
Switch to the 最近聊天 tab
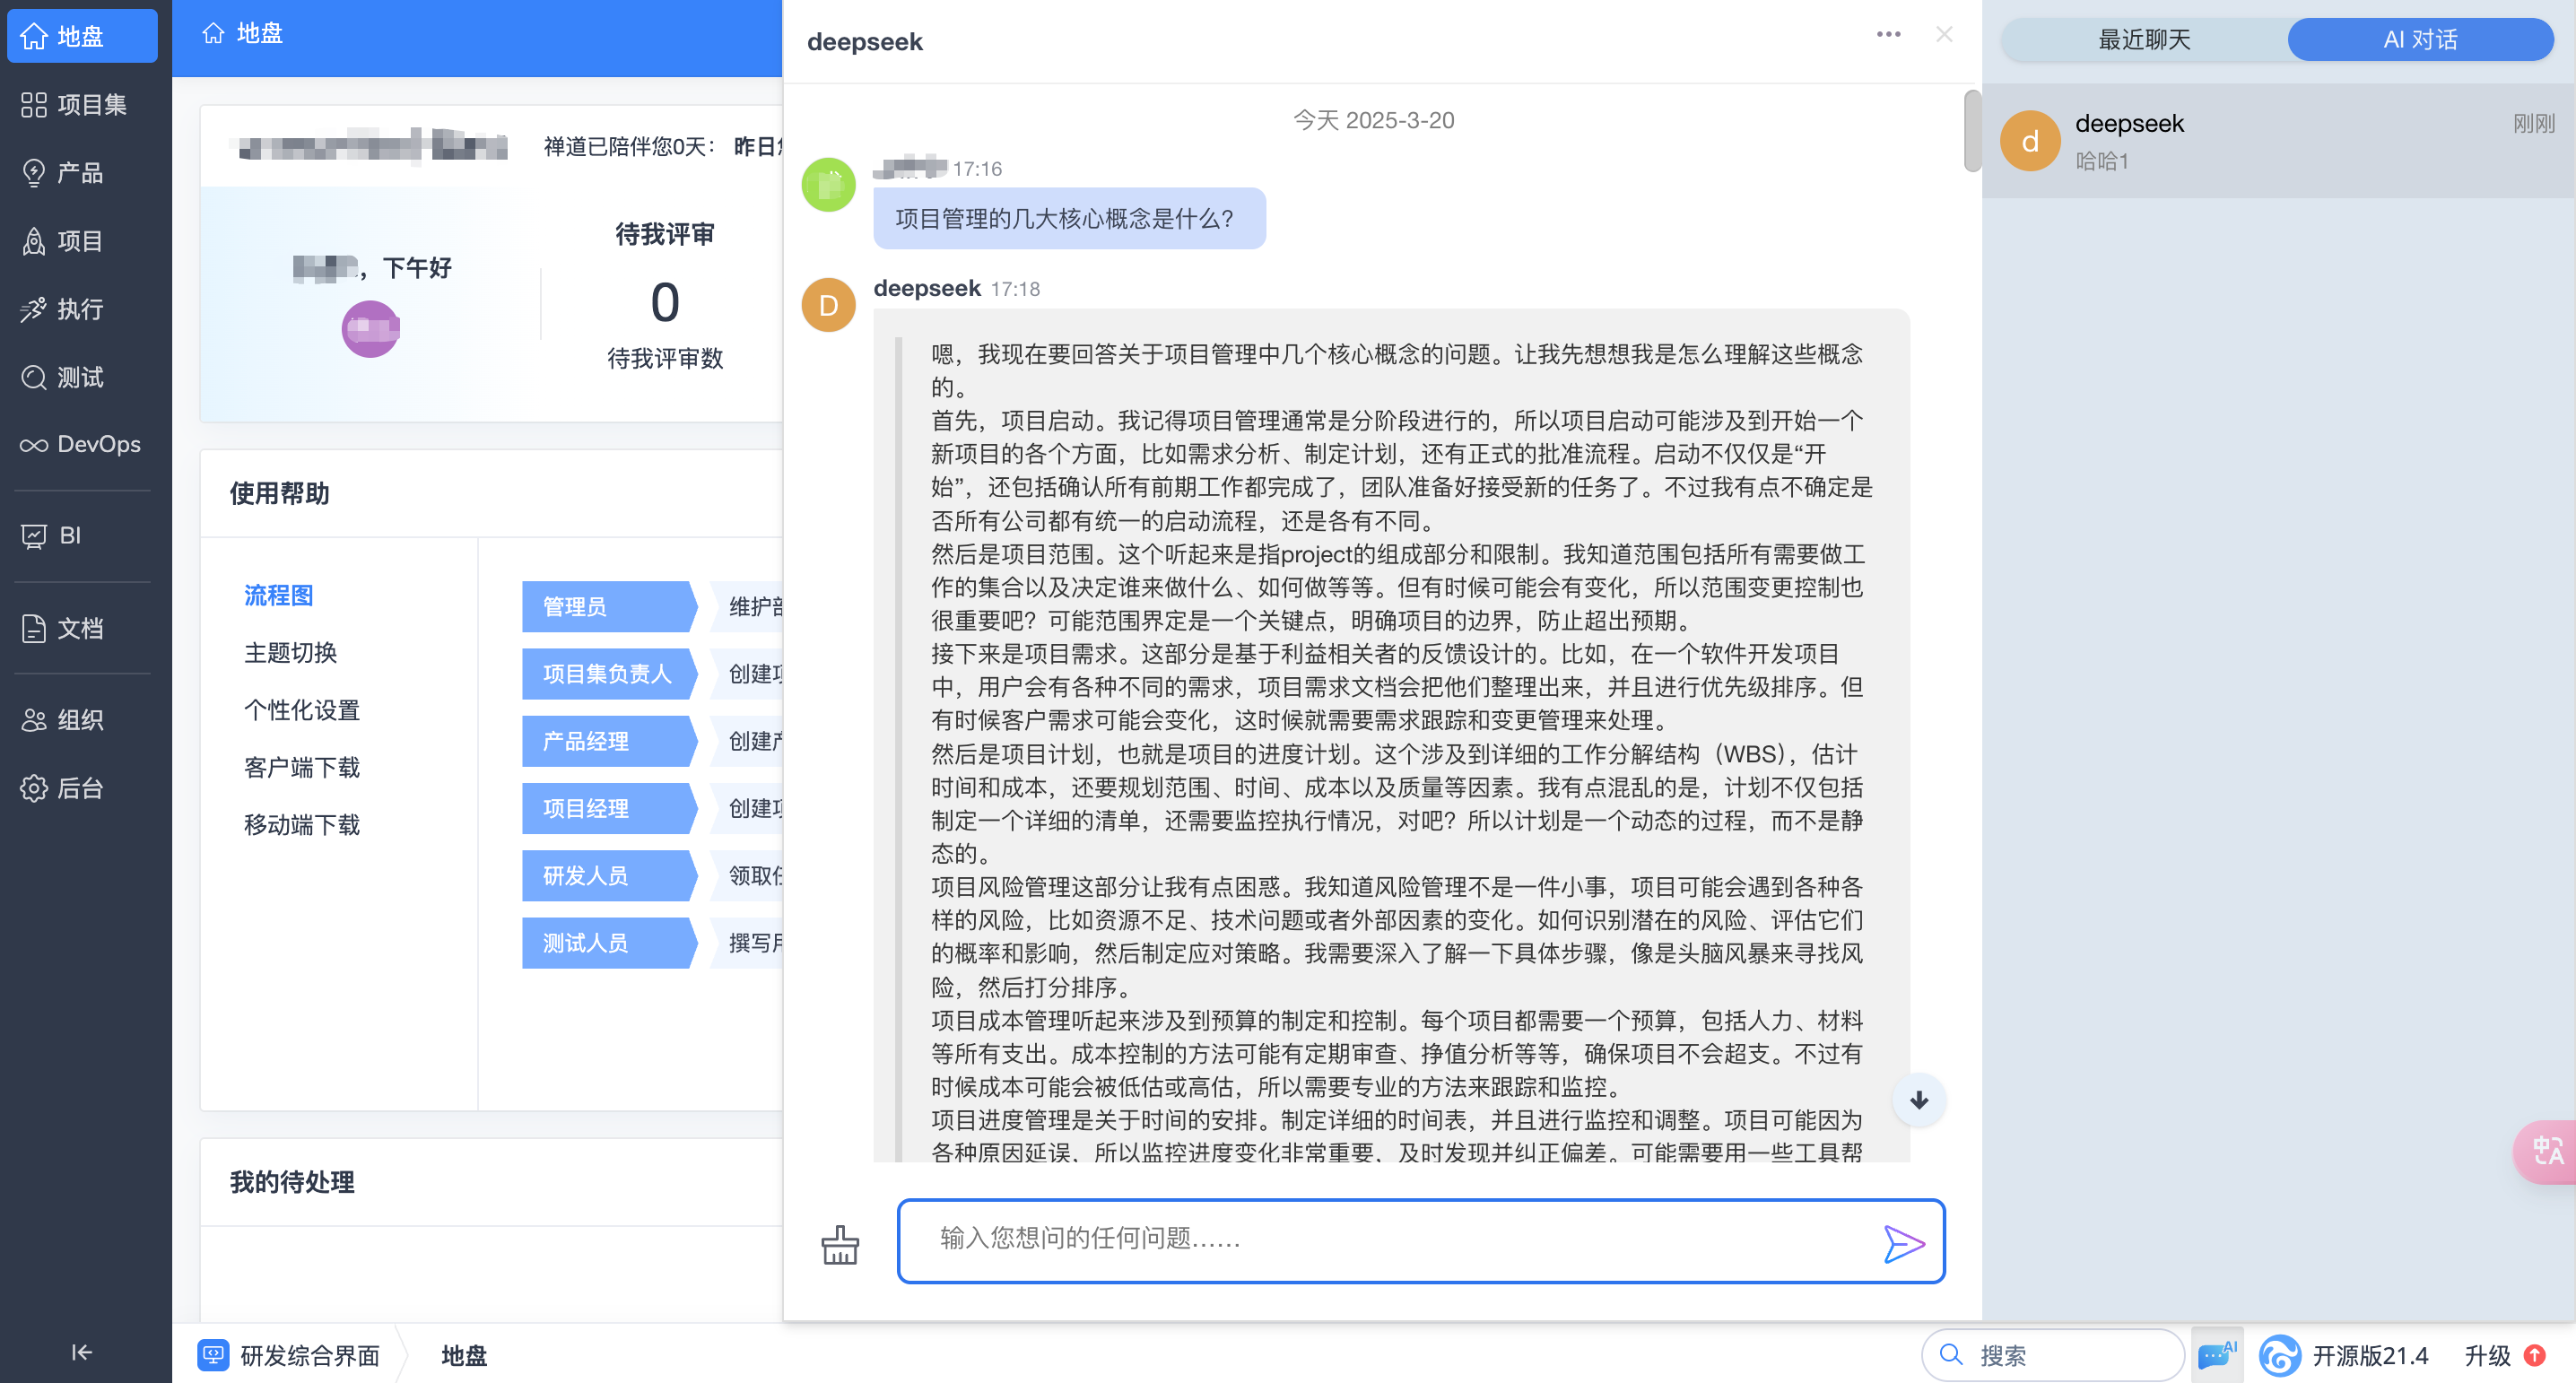(x=2143, y=40)
